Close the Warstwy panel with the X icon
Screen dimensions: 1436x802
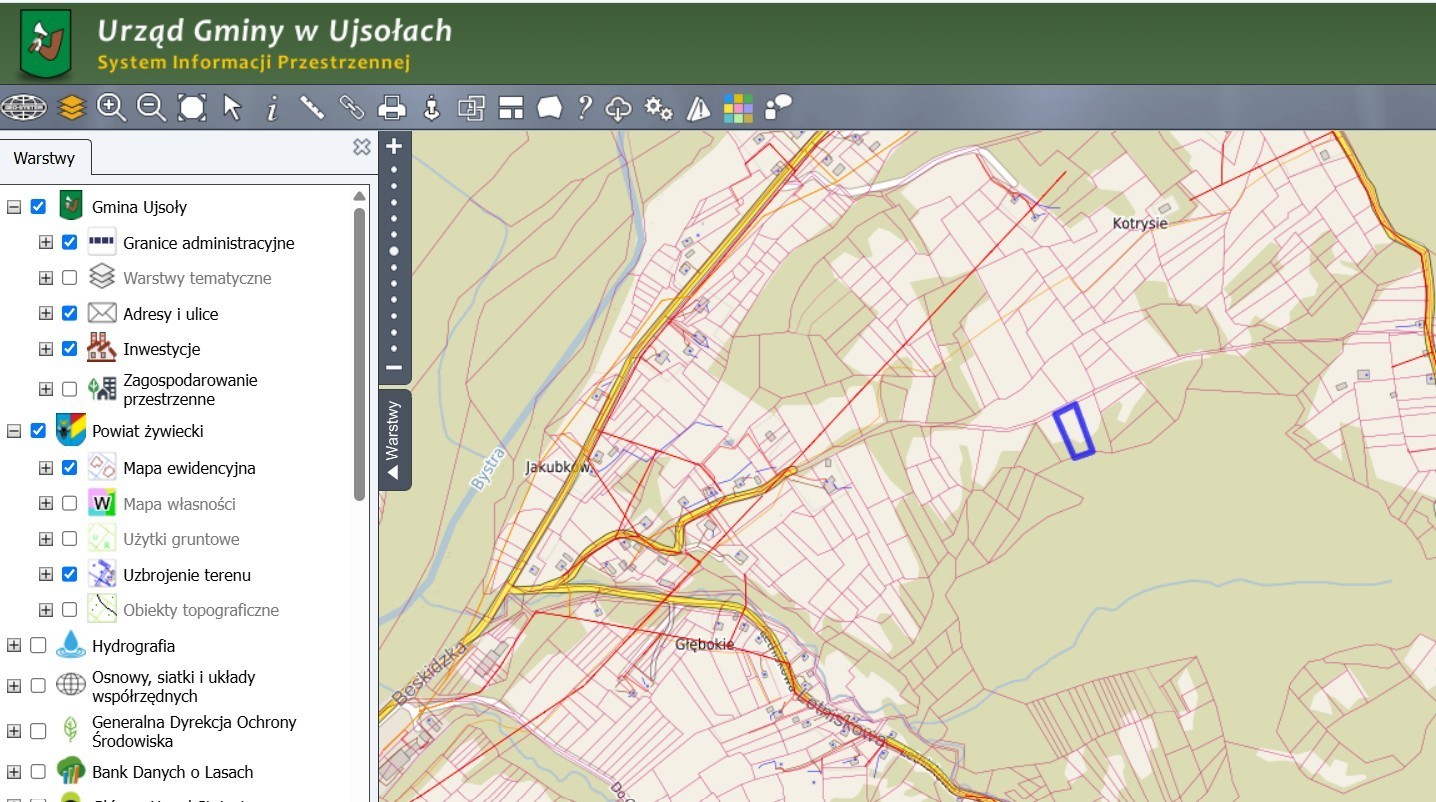[x=362, y=147]
